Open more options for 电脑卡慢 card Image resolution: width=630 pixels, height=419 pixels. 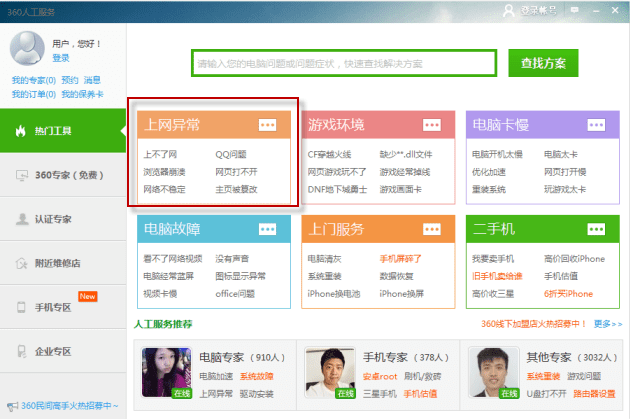(596, 125)
